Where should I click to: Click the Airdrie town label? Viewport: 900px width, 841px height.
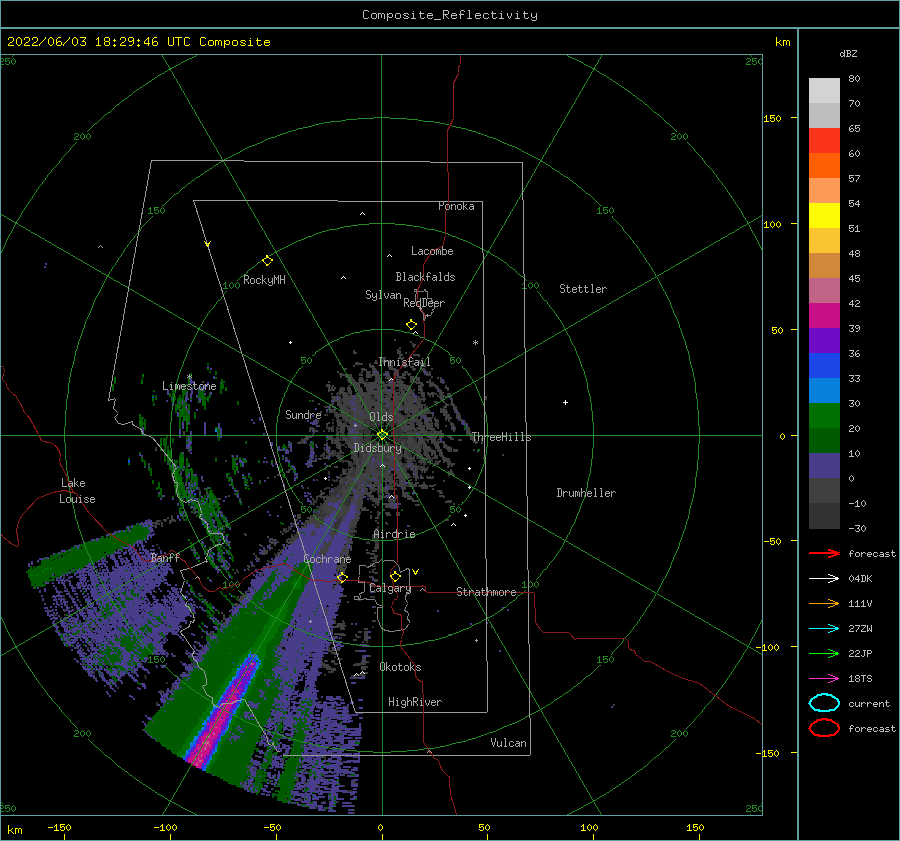click(x=394, y=534)
